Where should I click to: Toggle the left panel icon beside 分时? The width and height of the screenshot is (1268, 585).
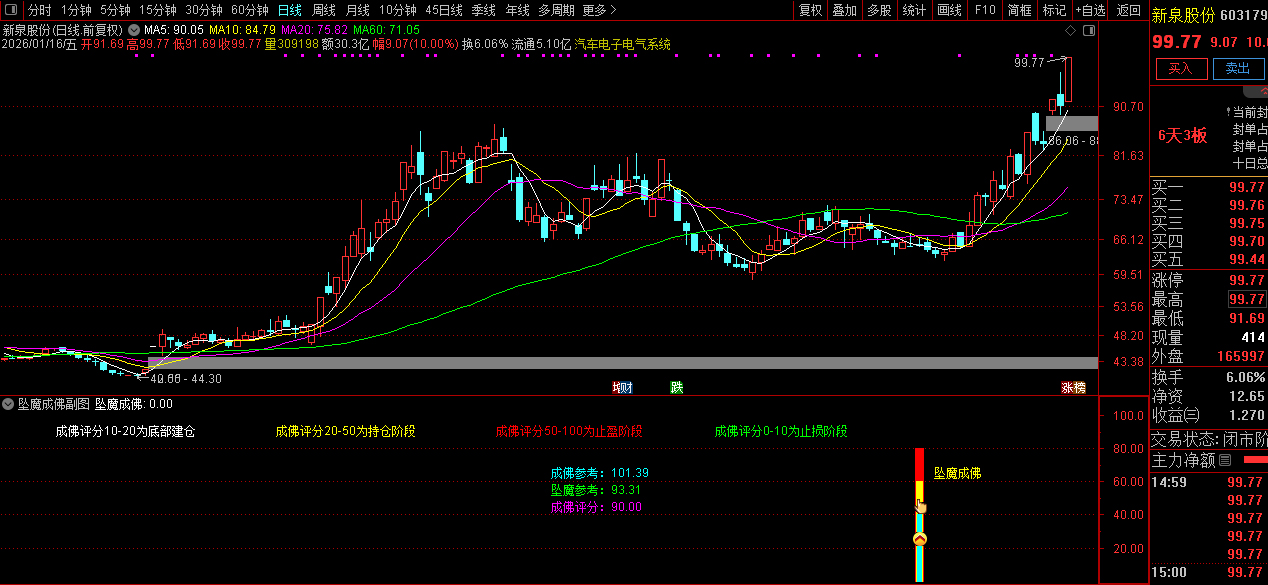[12, 10]
